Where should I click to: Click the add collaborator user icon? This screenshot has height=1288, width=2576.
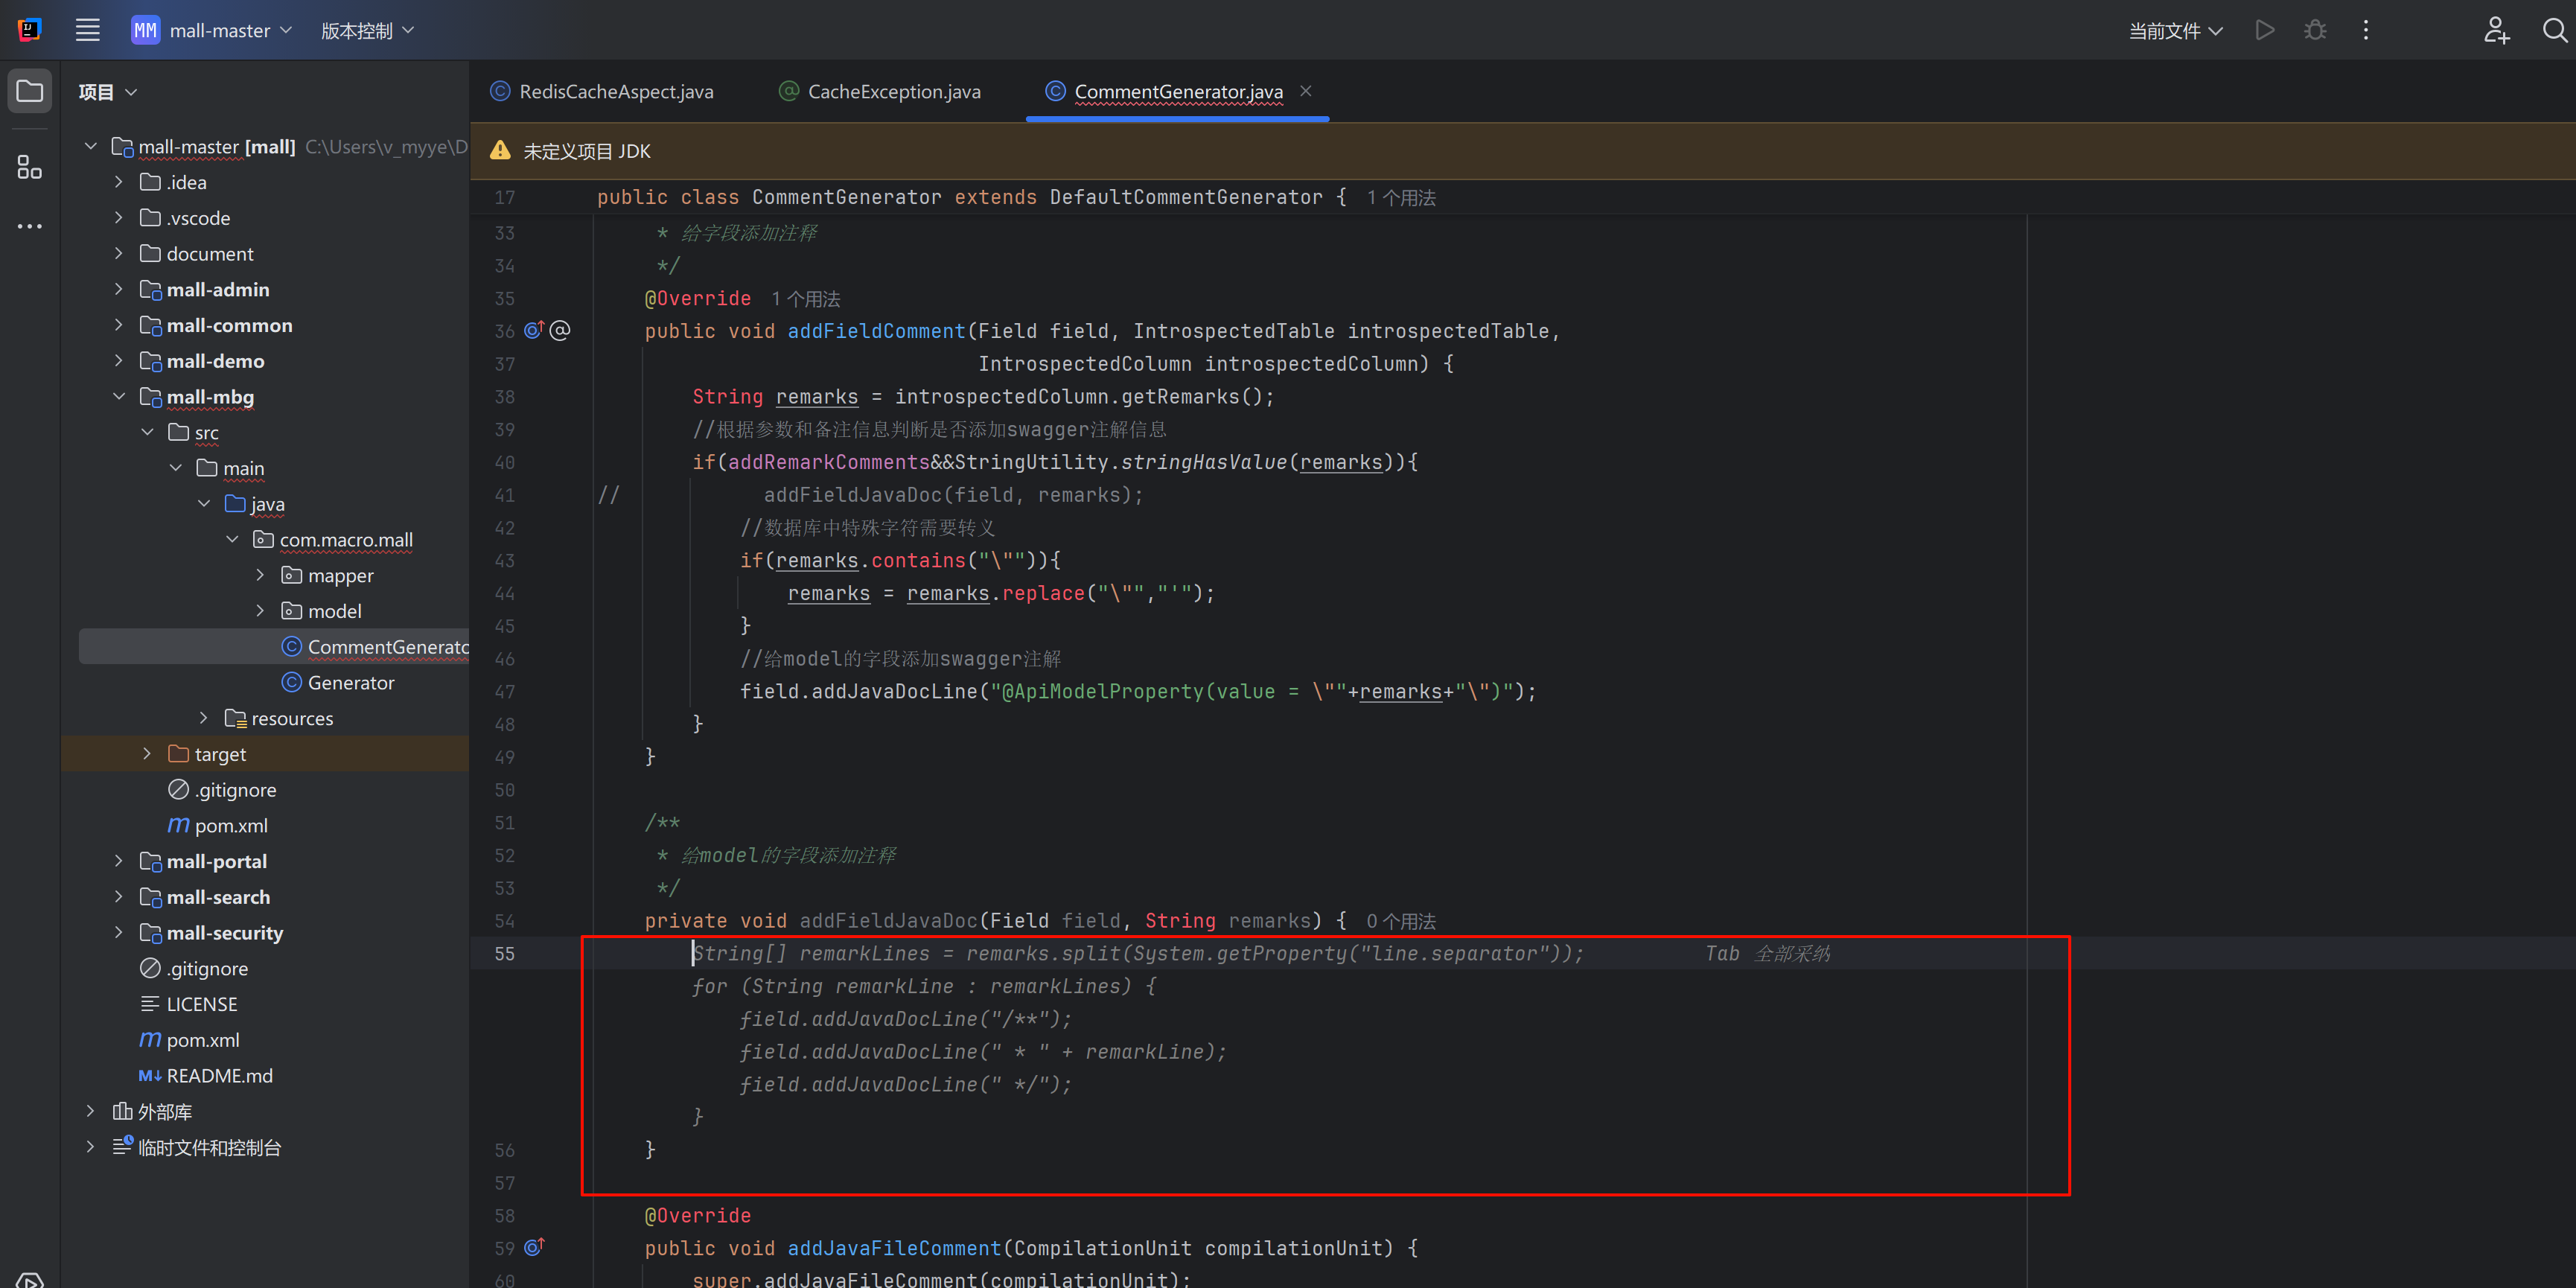2496,30
